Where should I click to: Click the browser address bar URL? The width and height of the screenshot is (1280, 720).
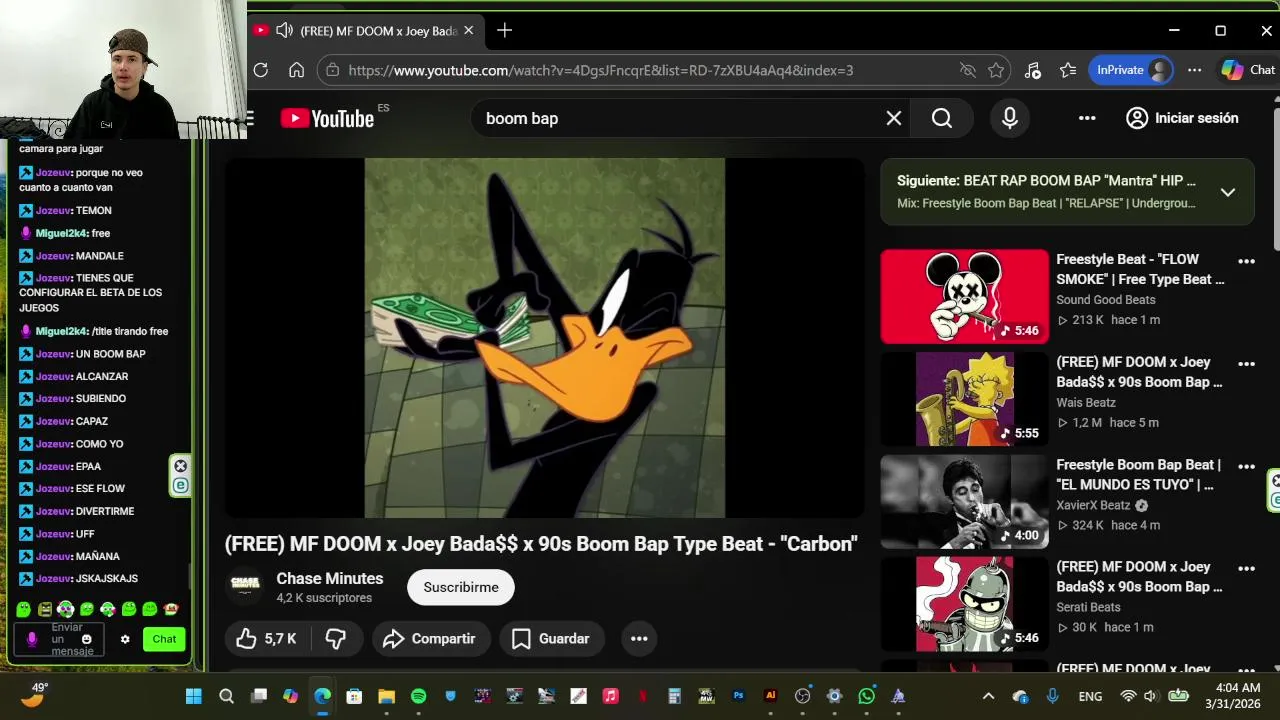click(x=600, y=70)
